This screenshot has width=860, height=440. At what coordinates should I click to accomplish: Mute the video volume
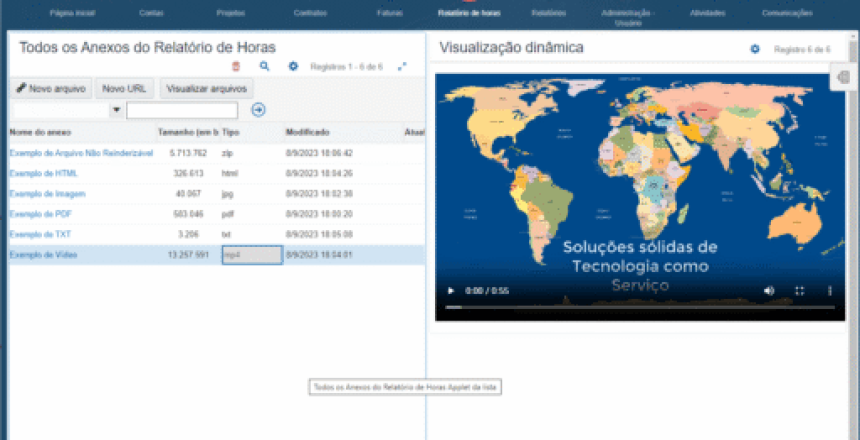[769, 291]
